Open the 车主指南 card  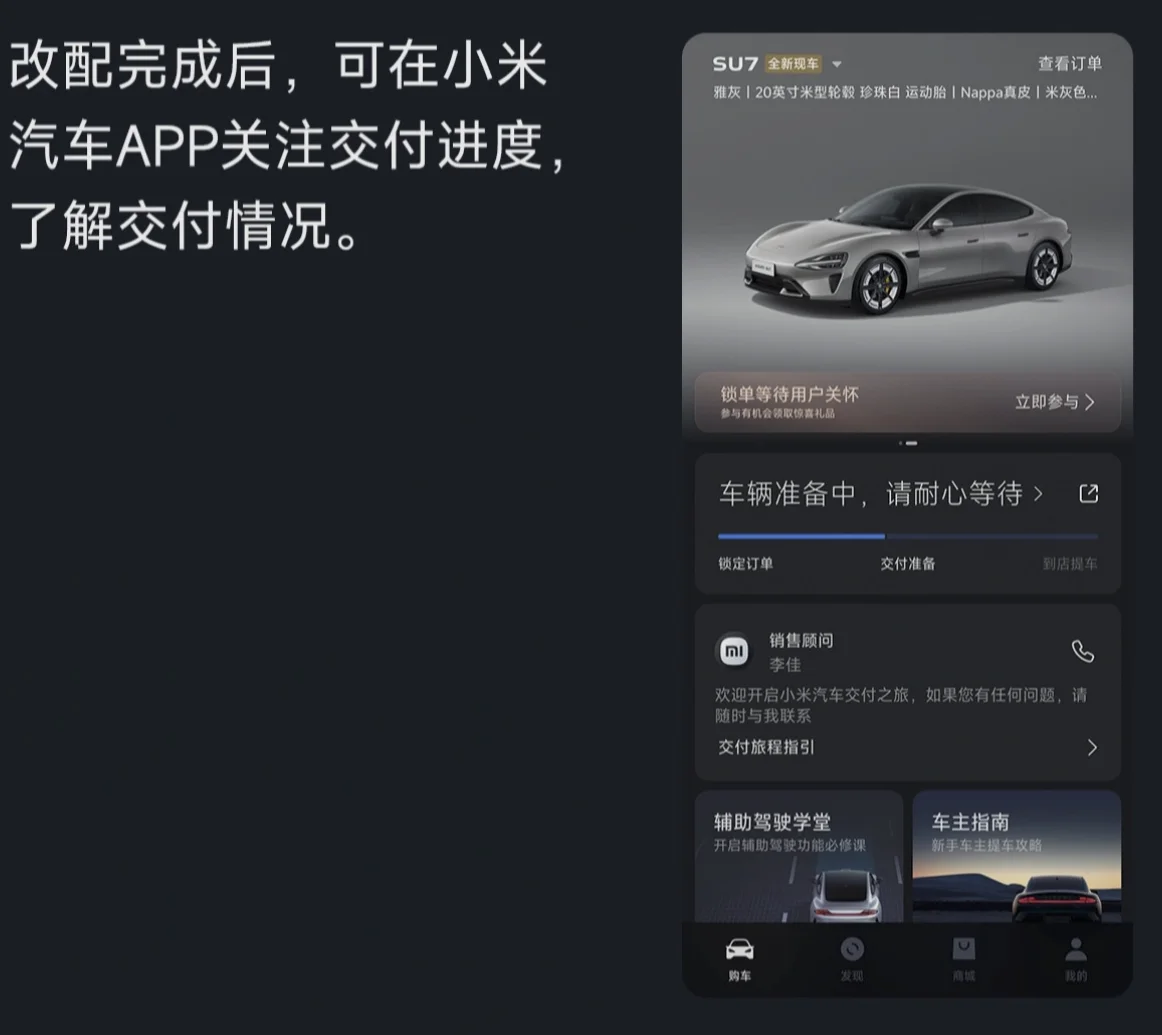1017,856
